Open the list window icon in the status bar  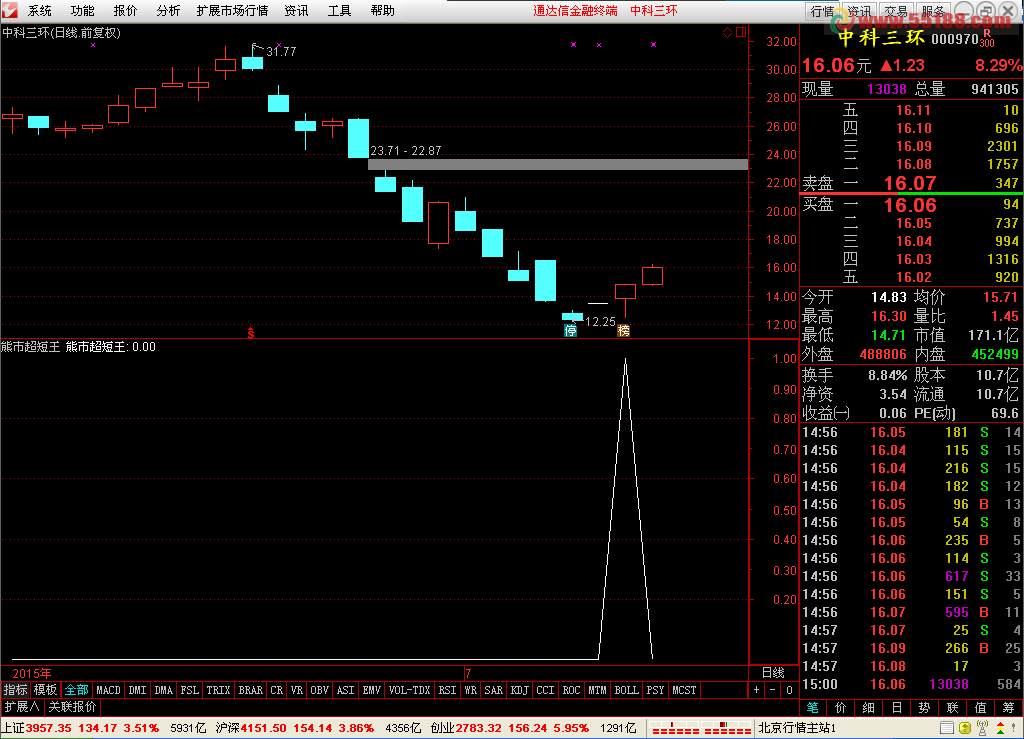pos(947,728)
